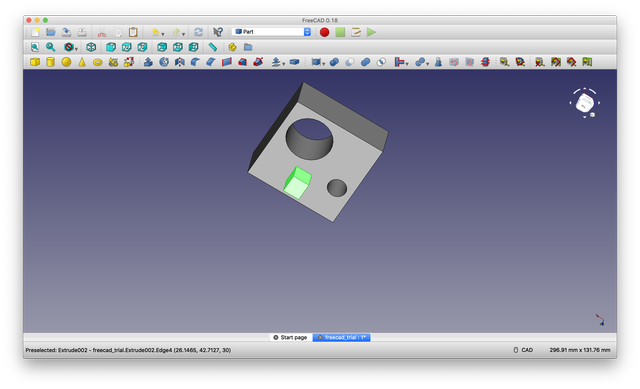Create a Cylinder primitive
640x389 pixels.
point(51,62)
